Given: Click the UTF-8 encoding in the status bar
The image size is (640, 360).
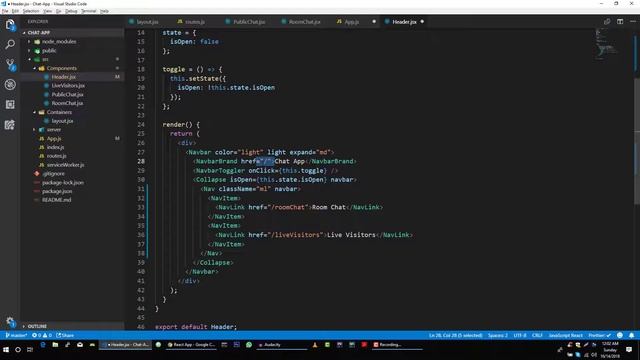Looking at the screenshot, I should [520, 335].
